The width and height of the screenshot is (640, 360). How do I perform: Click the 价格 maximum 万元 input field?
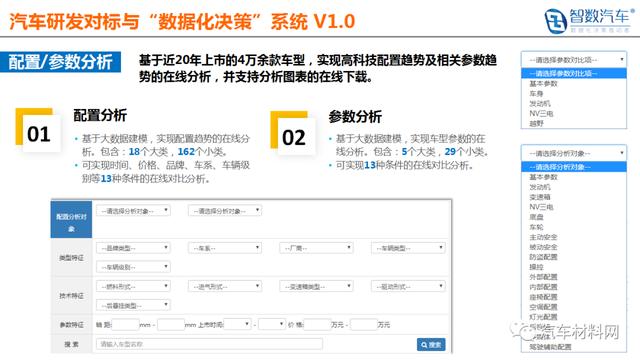[x=364, y=324]
